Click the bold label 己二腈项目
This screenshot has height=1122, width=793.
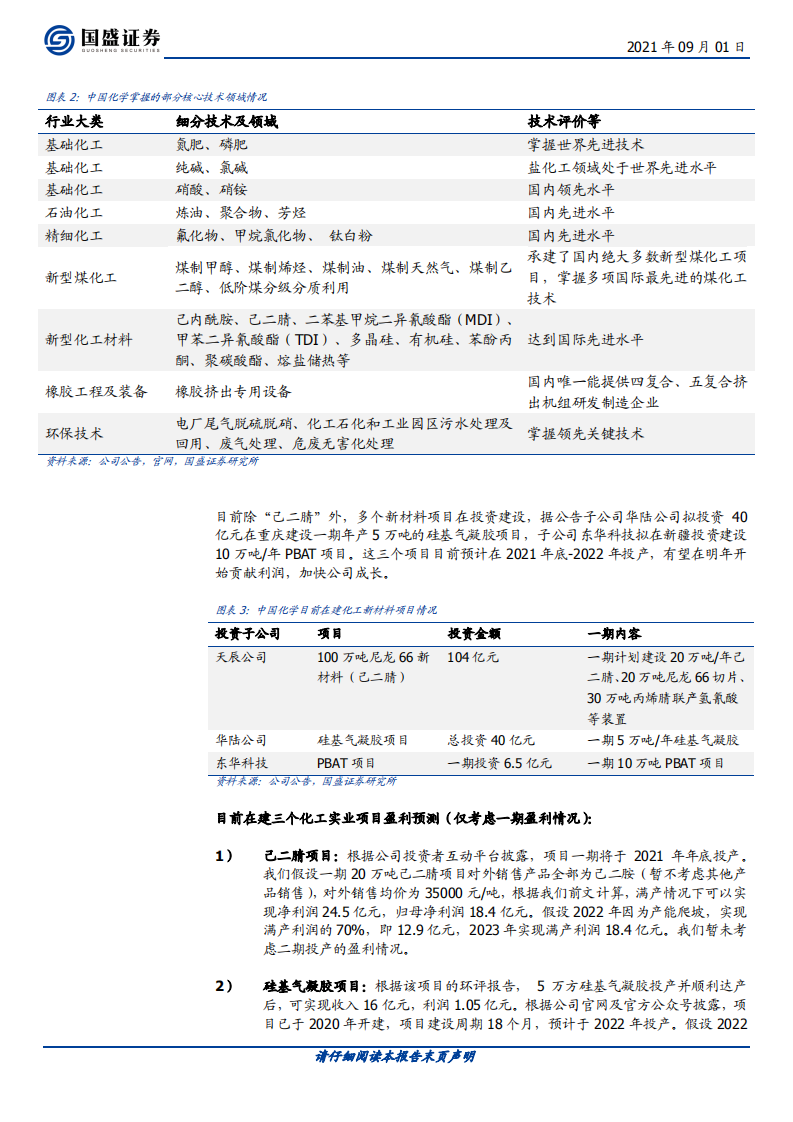[x=301, y=855]
